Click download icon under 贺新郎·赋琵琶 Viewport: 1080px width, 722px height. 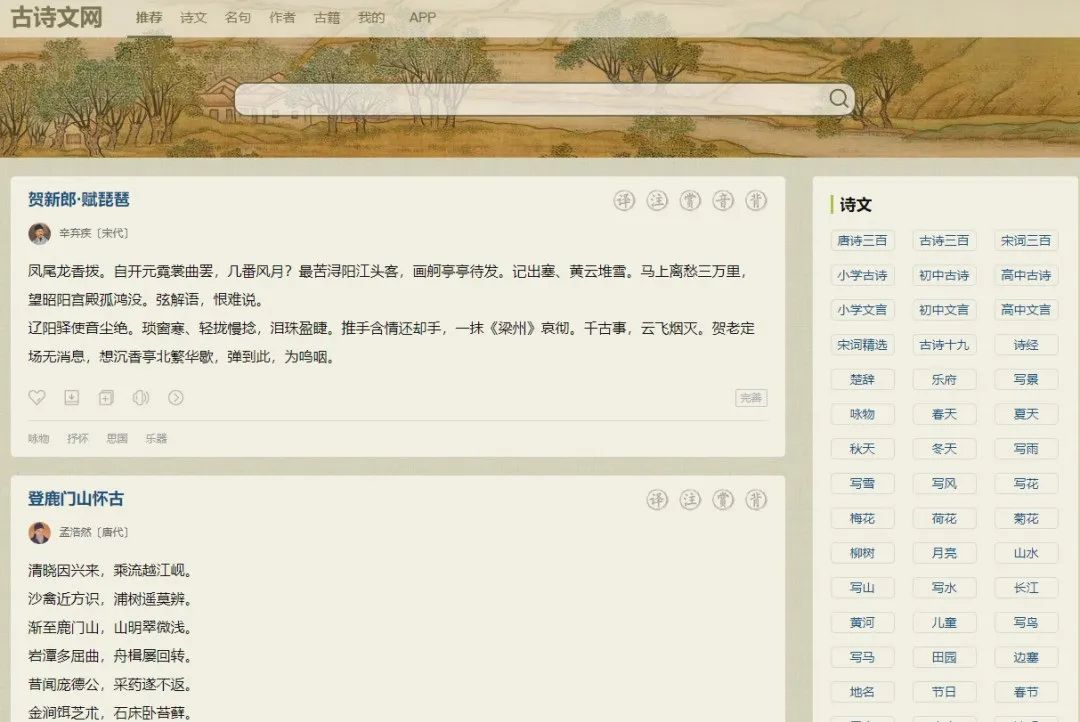pyautogui.click(x=72, y=398)
